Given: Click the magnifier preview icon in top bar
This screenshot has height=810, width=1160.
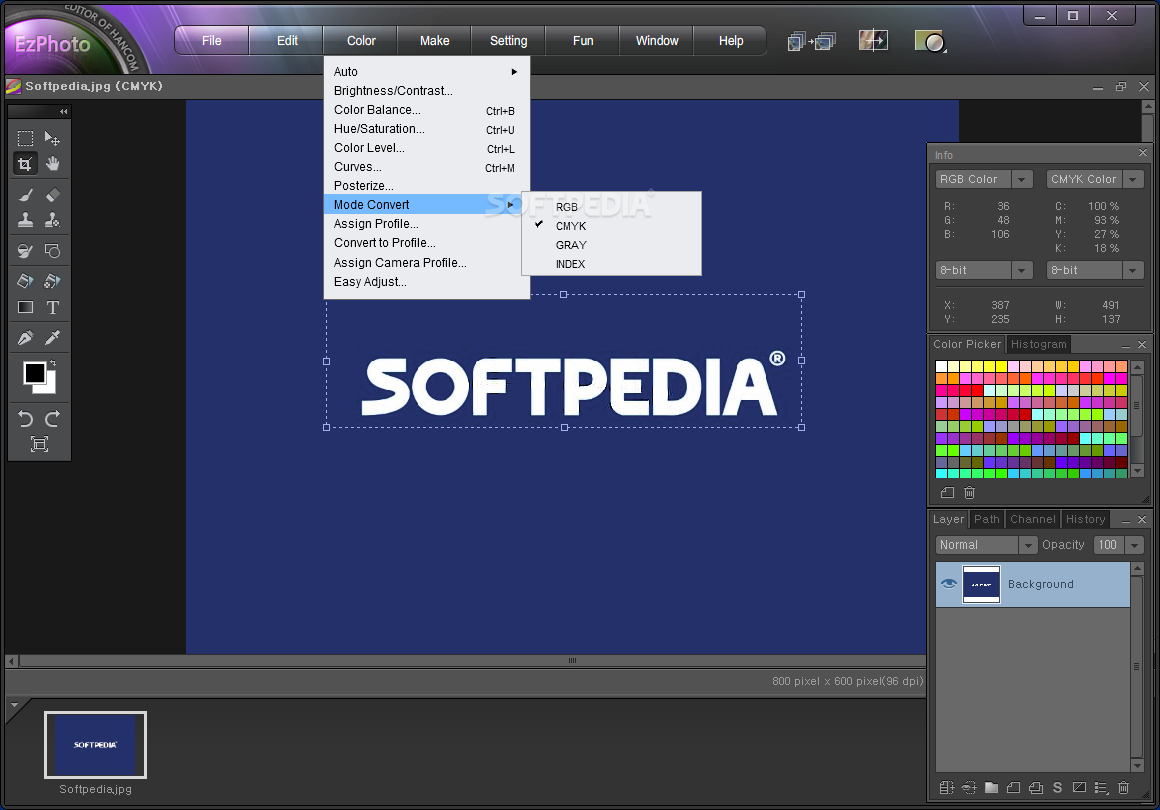Looking at the screenshot, I should [x=930, y=41].
